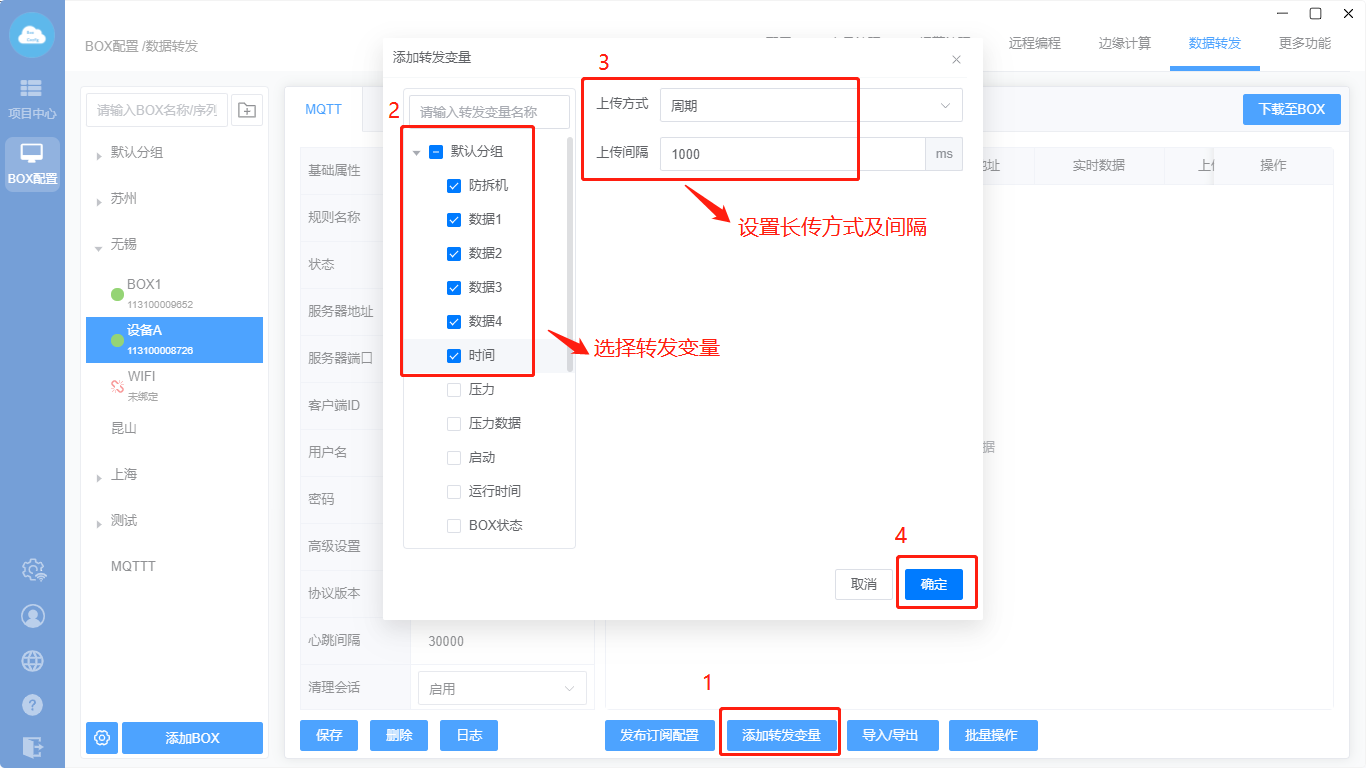Click the gear button beside 添加BOX

(102, 738)
